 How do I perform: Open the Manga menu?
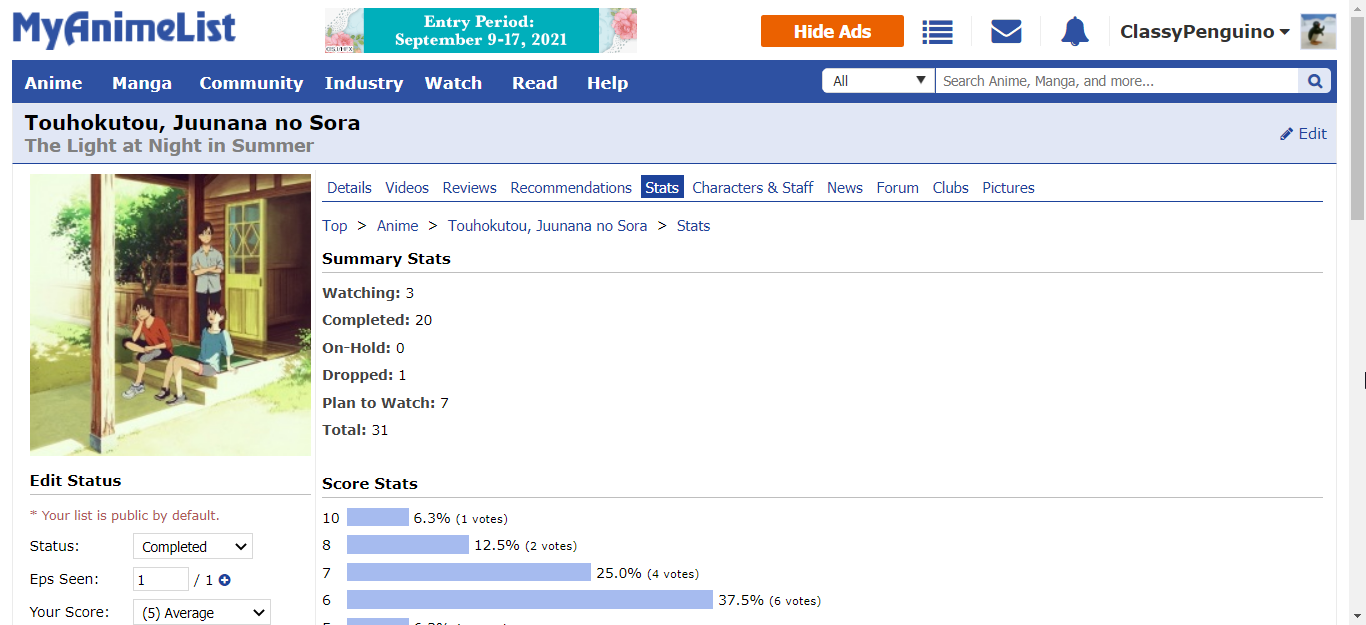[x=142, y=83]
